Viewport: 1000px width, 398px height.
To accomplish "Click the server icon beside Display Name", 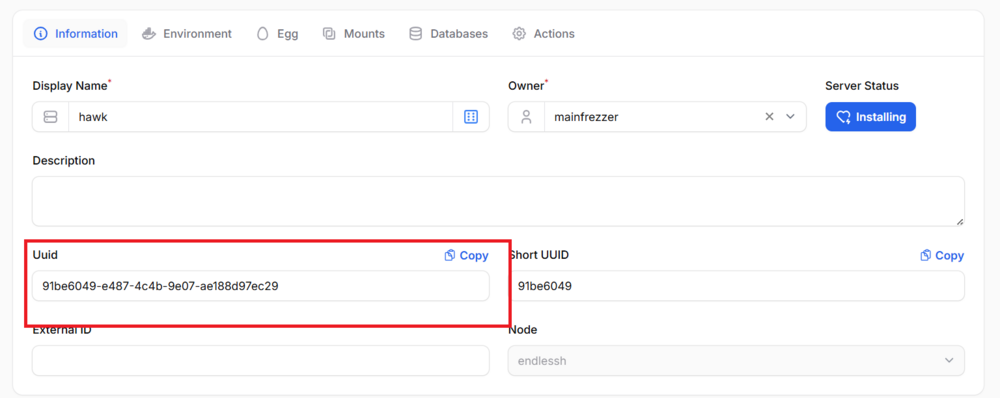I will coord(50,117).
